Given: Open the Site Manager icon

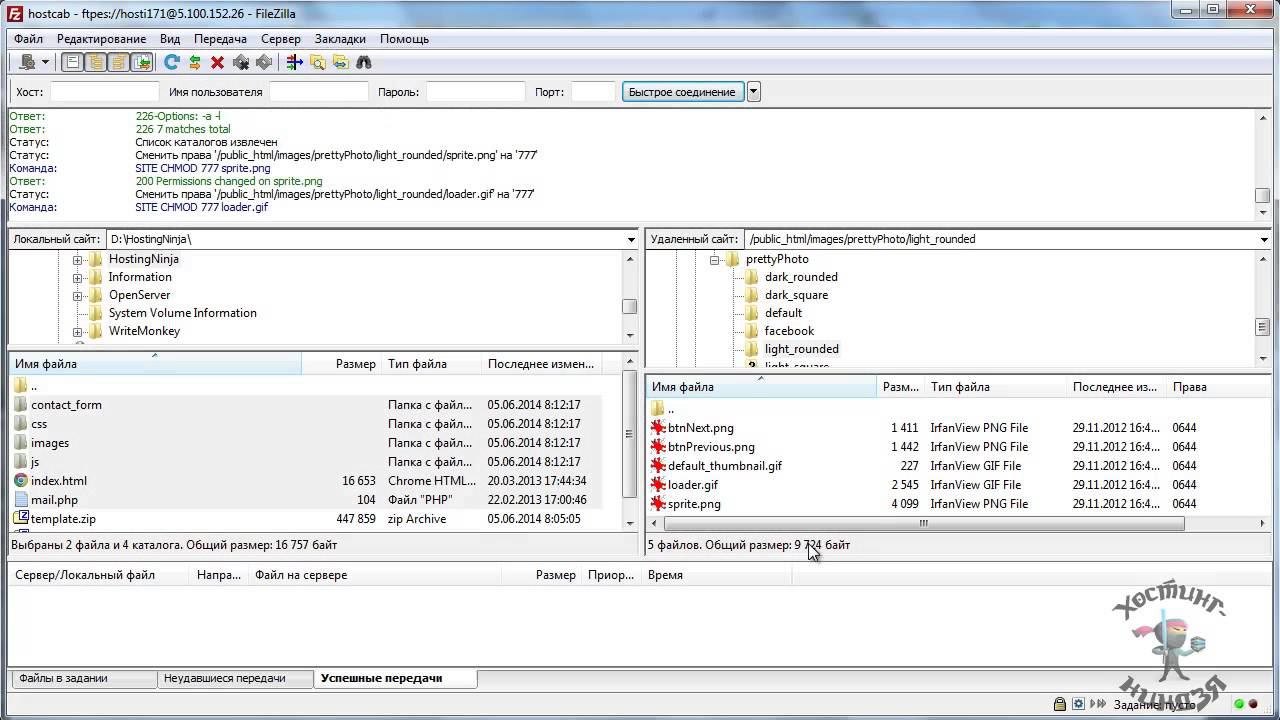Looking at the screenshot, I should 27,62.
